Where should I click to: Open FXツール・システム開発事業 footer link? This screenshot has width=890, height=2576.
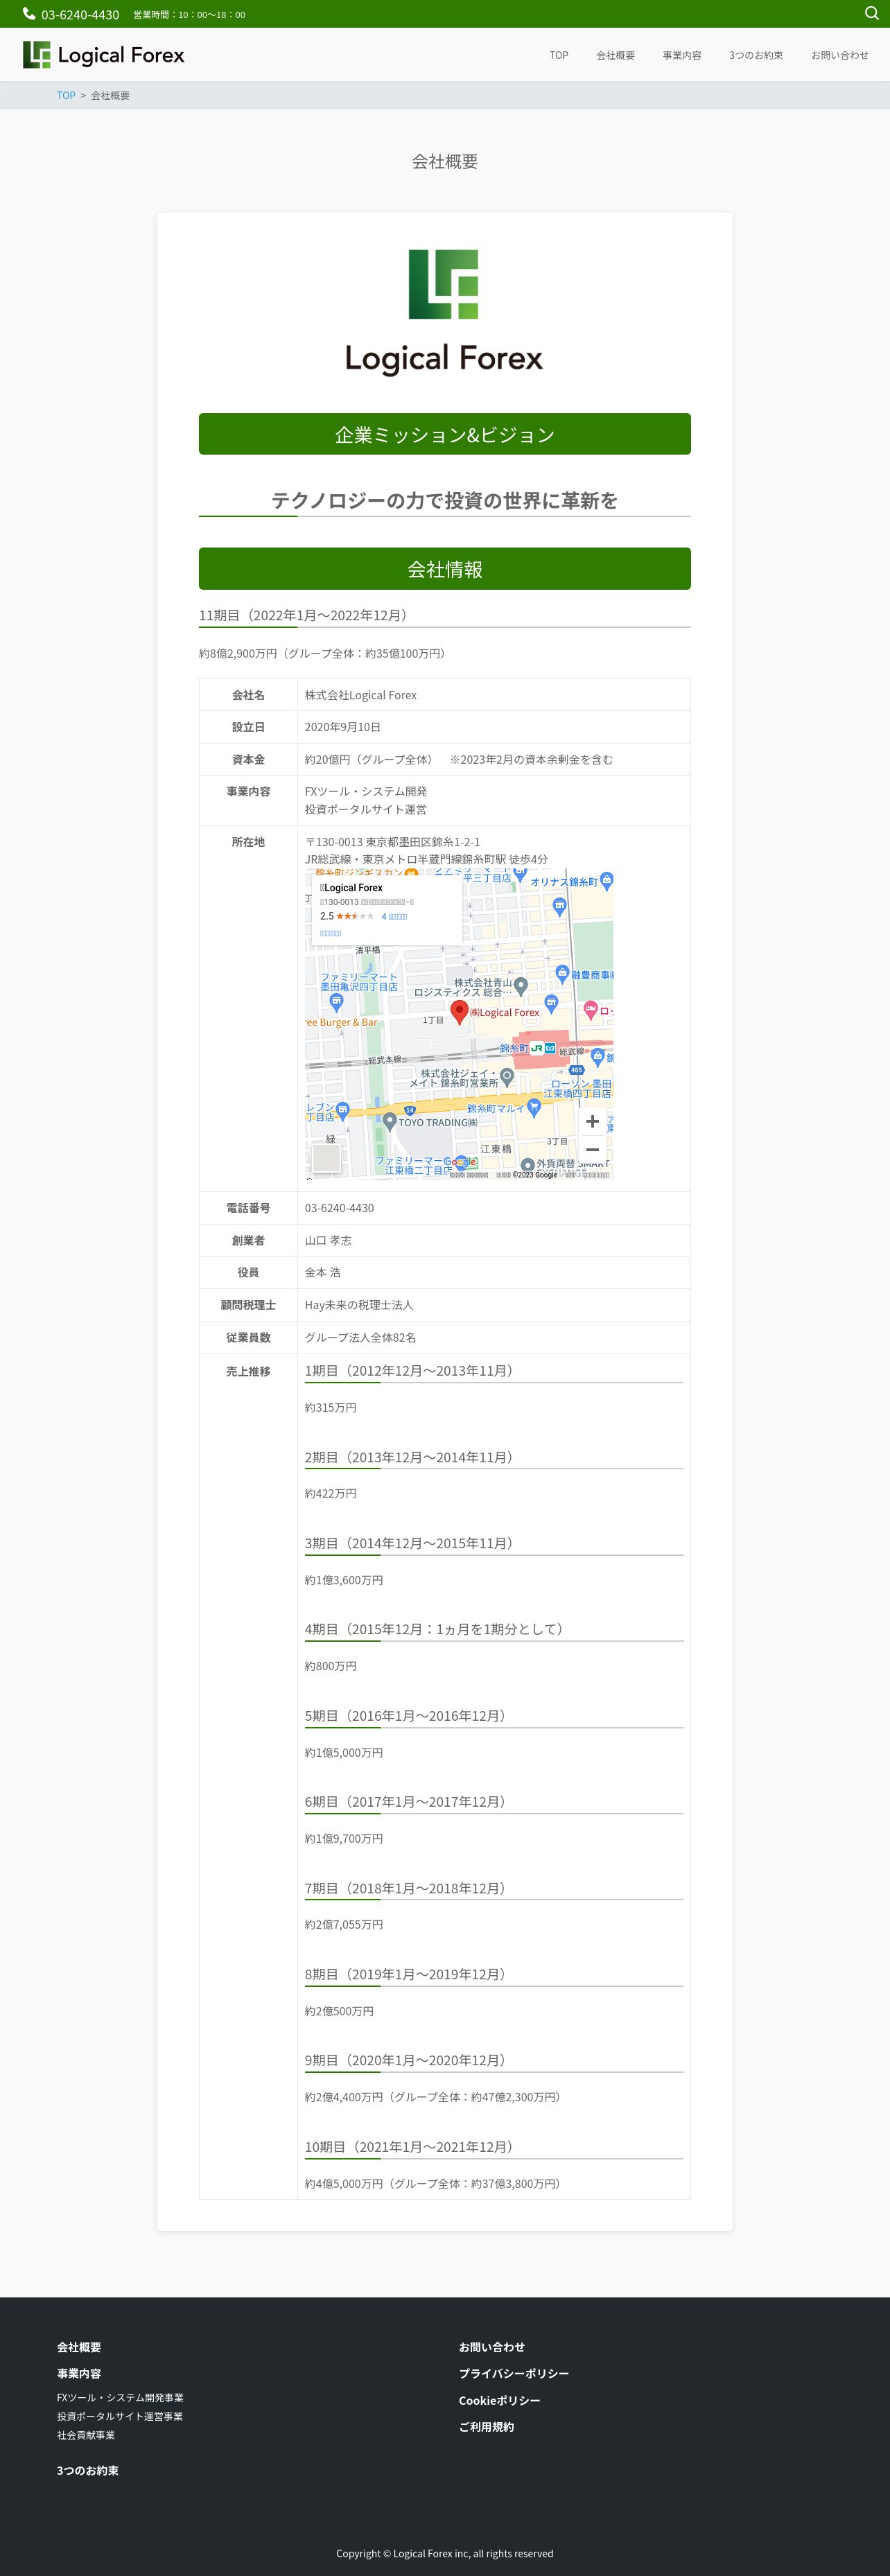tap(120, 2397)
